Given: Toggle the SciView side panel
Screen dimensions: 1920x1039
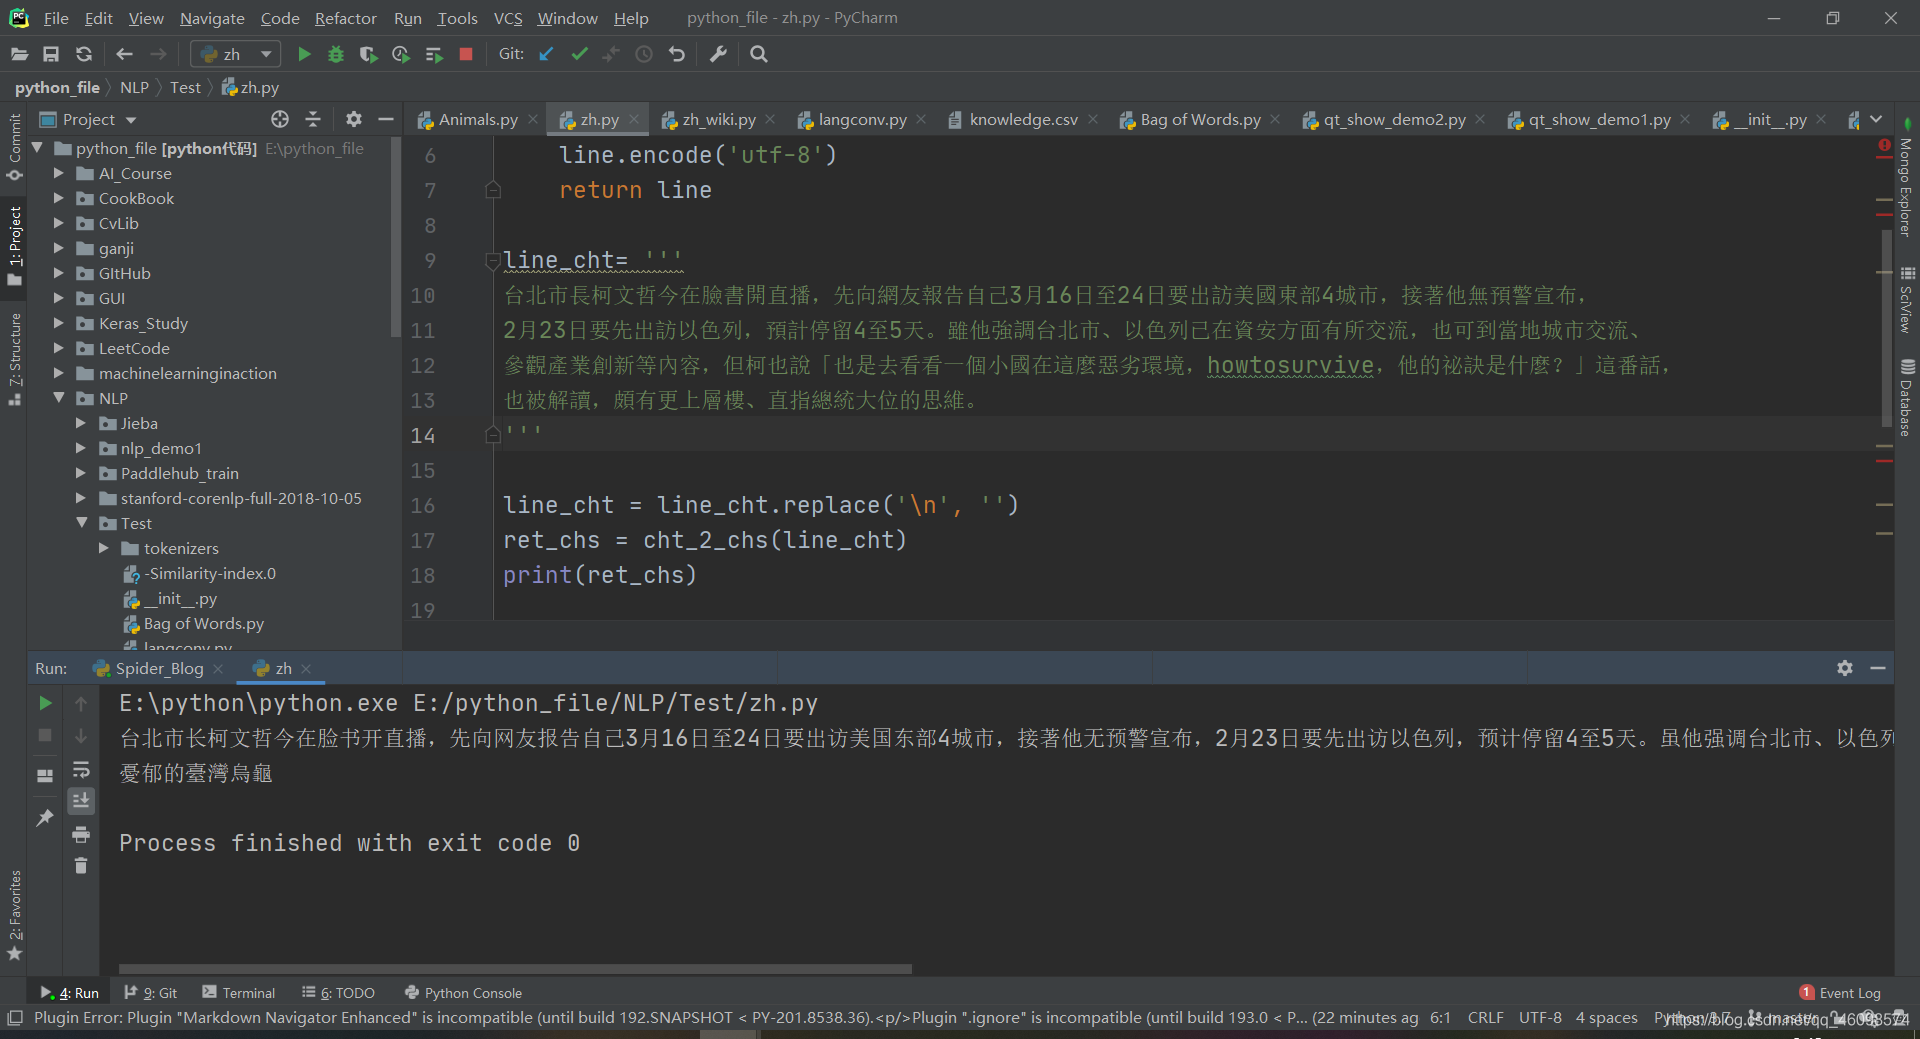Looking at the screenshot, I should tap(1907, 299).
